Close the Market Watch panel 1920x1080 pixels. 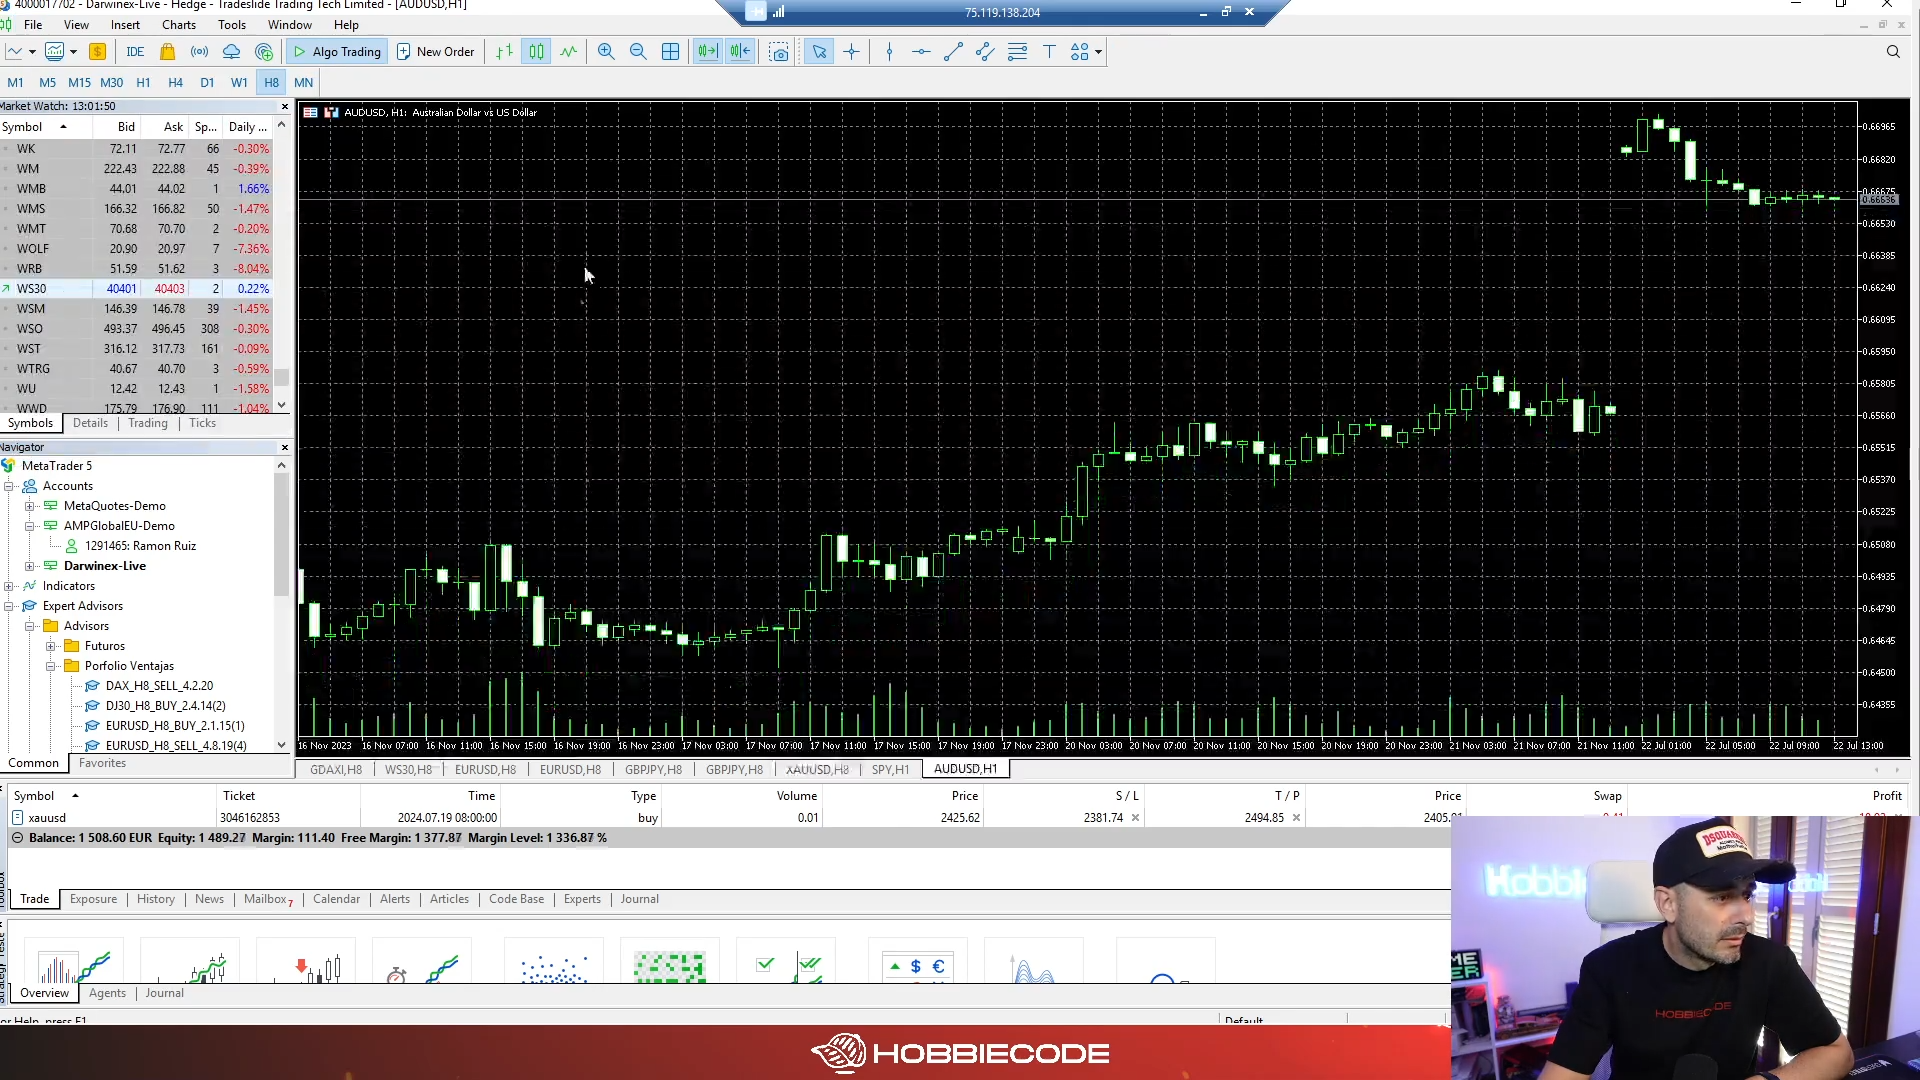pyautogui.click(x=285, y=106)
